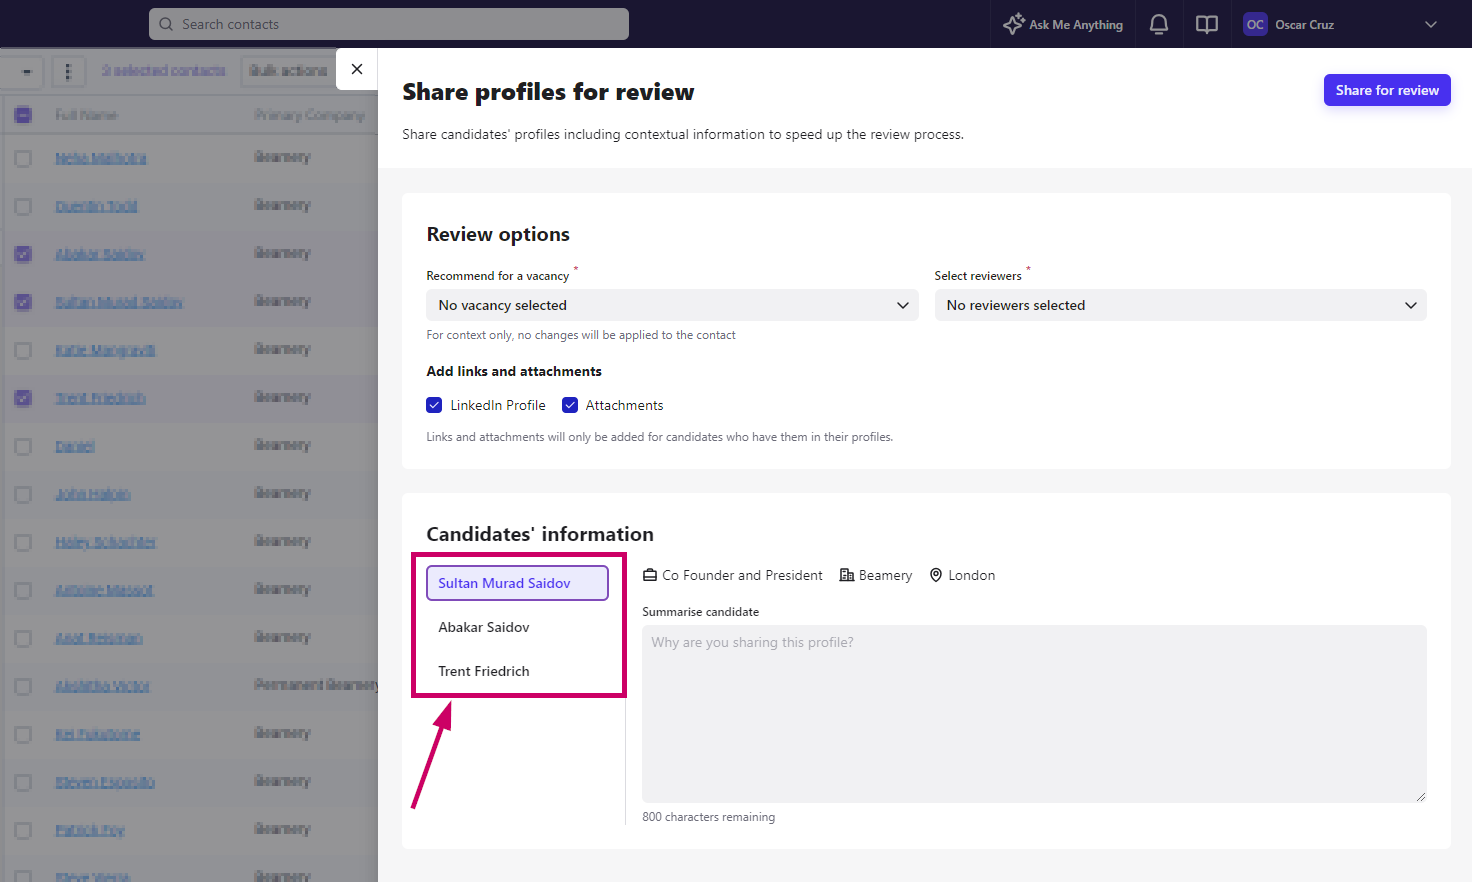Expand the Oscar Cruz account menu chevron
Screen dimensions: 1472x882
(1431, 24)
